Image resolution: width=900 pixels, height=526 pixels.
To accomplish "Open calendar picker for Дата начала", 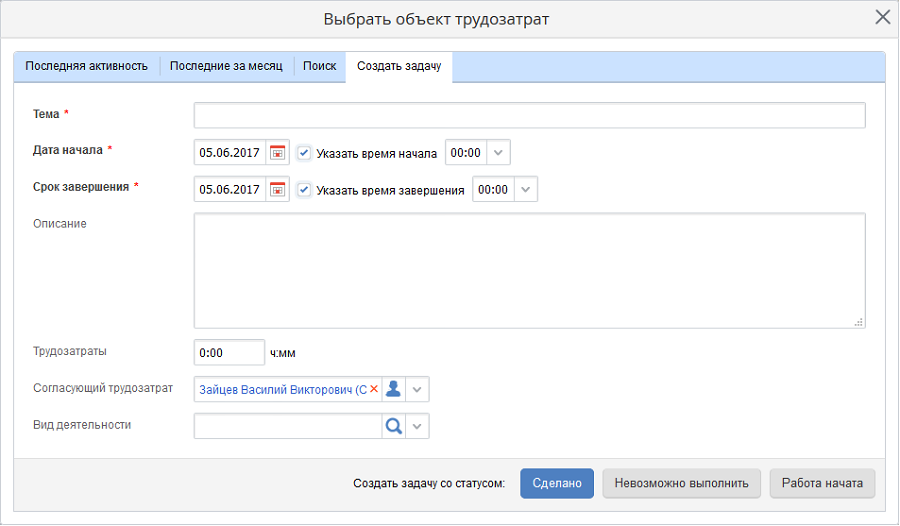I will point(278,153).
